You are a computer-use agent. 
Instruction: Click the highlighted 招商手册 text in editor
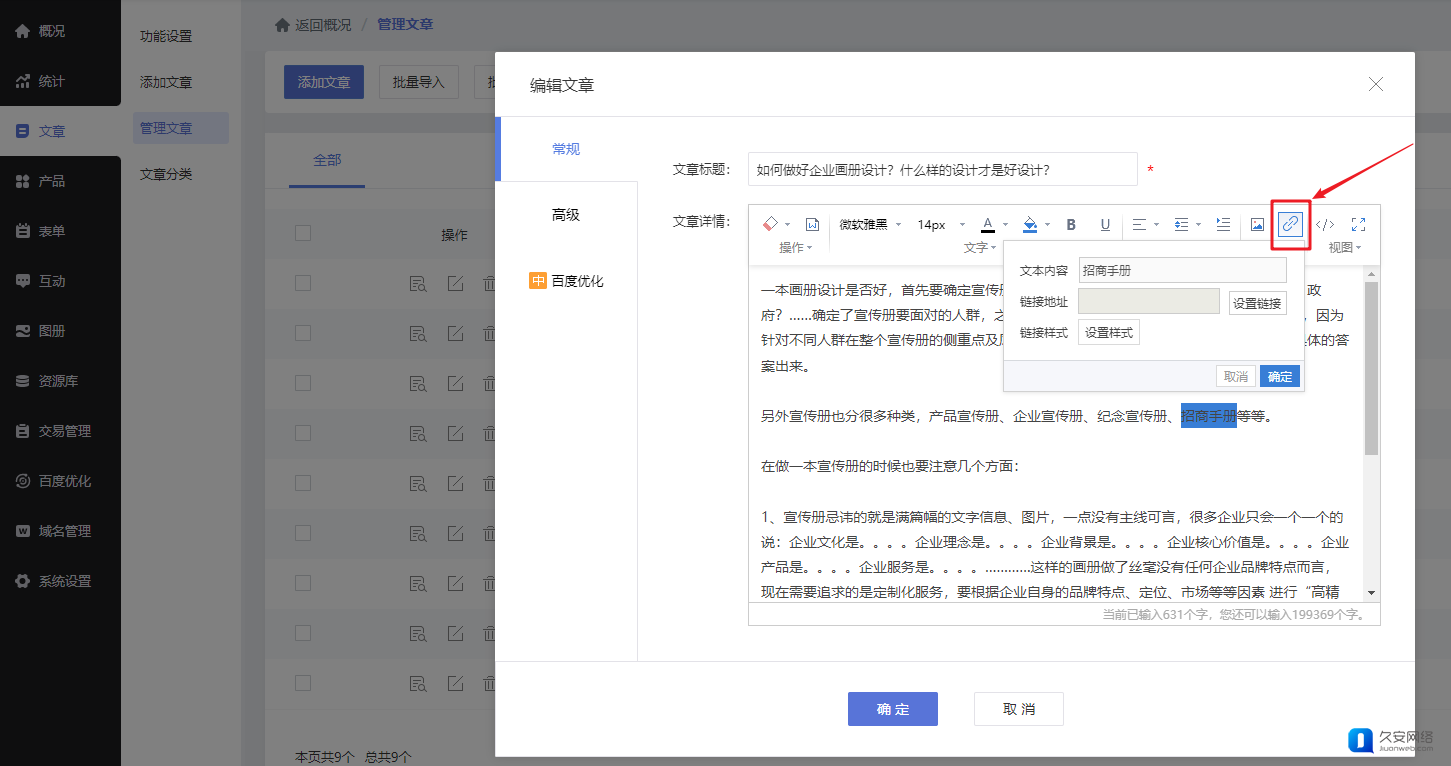click(x=1209, y=416)
